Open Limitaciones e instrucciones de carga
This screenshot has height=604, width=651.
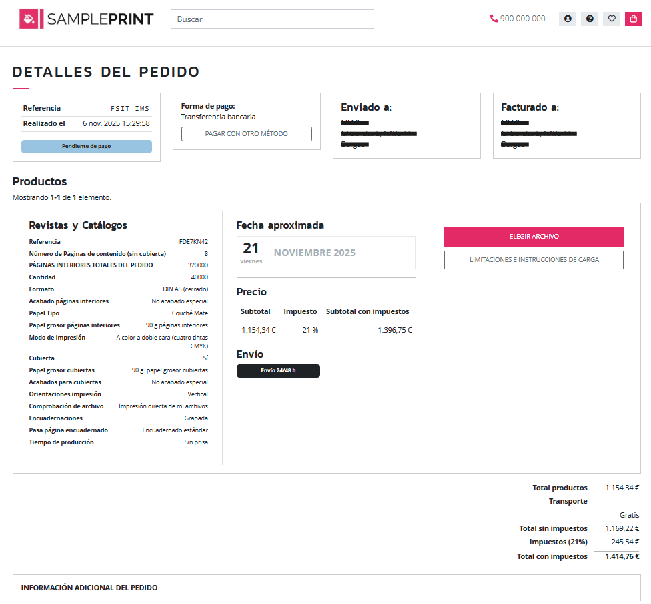click(534, 259)
